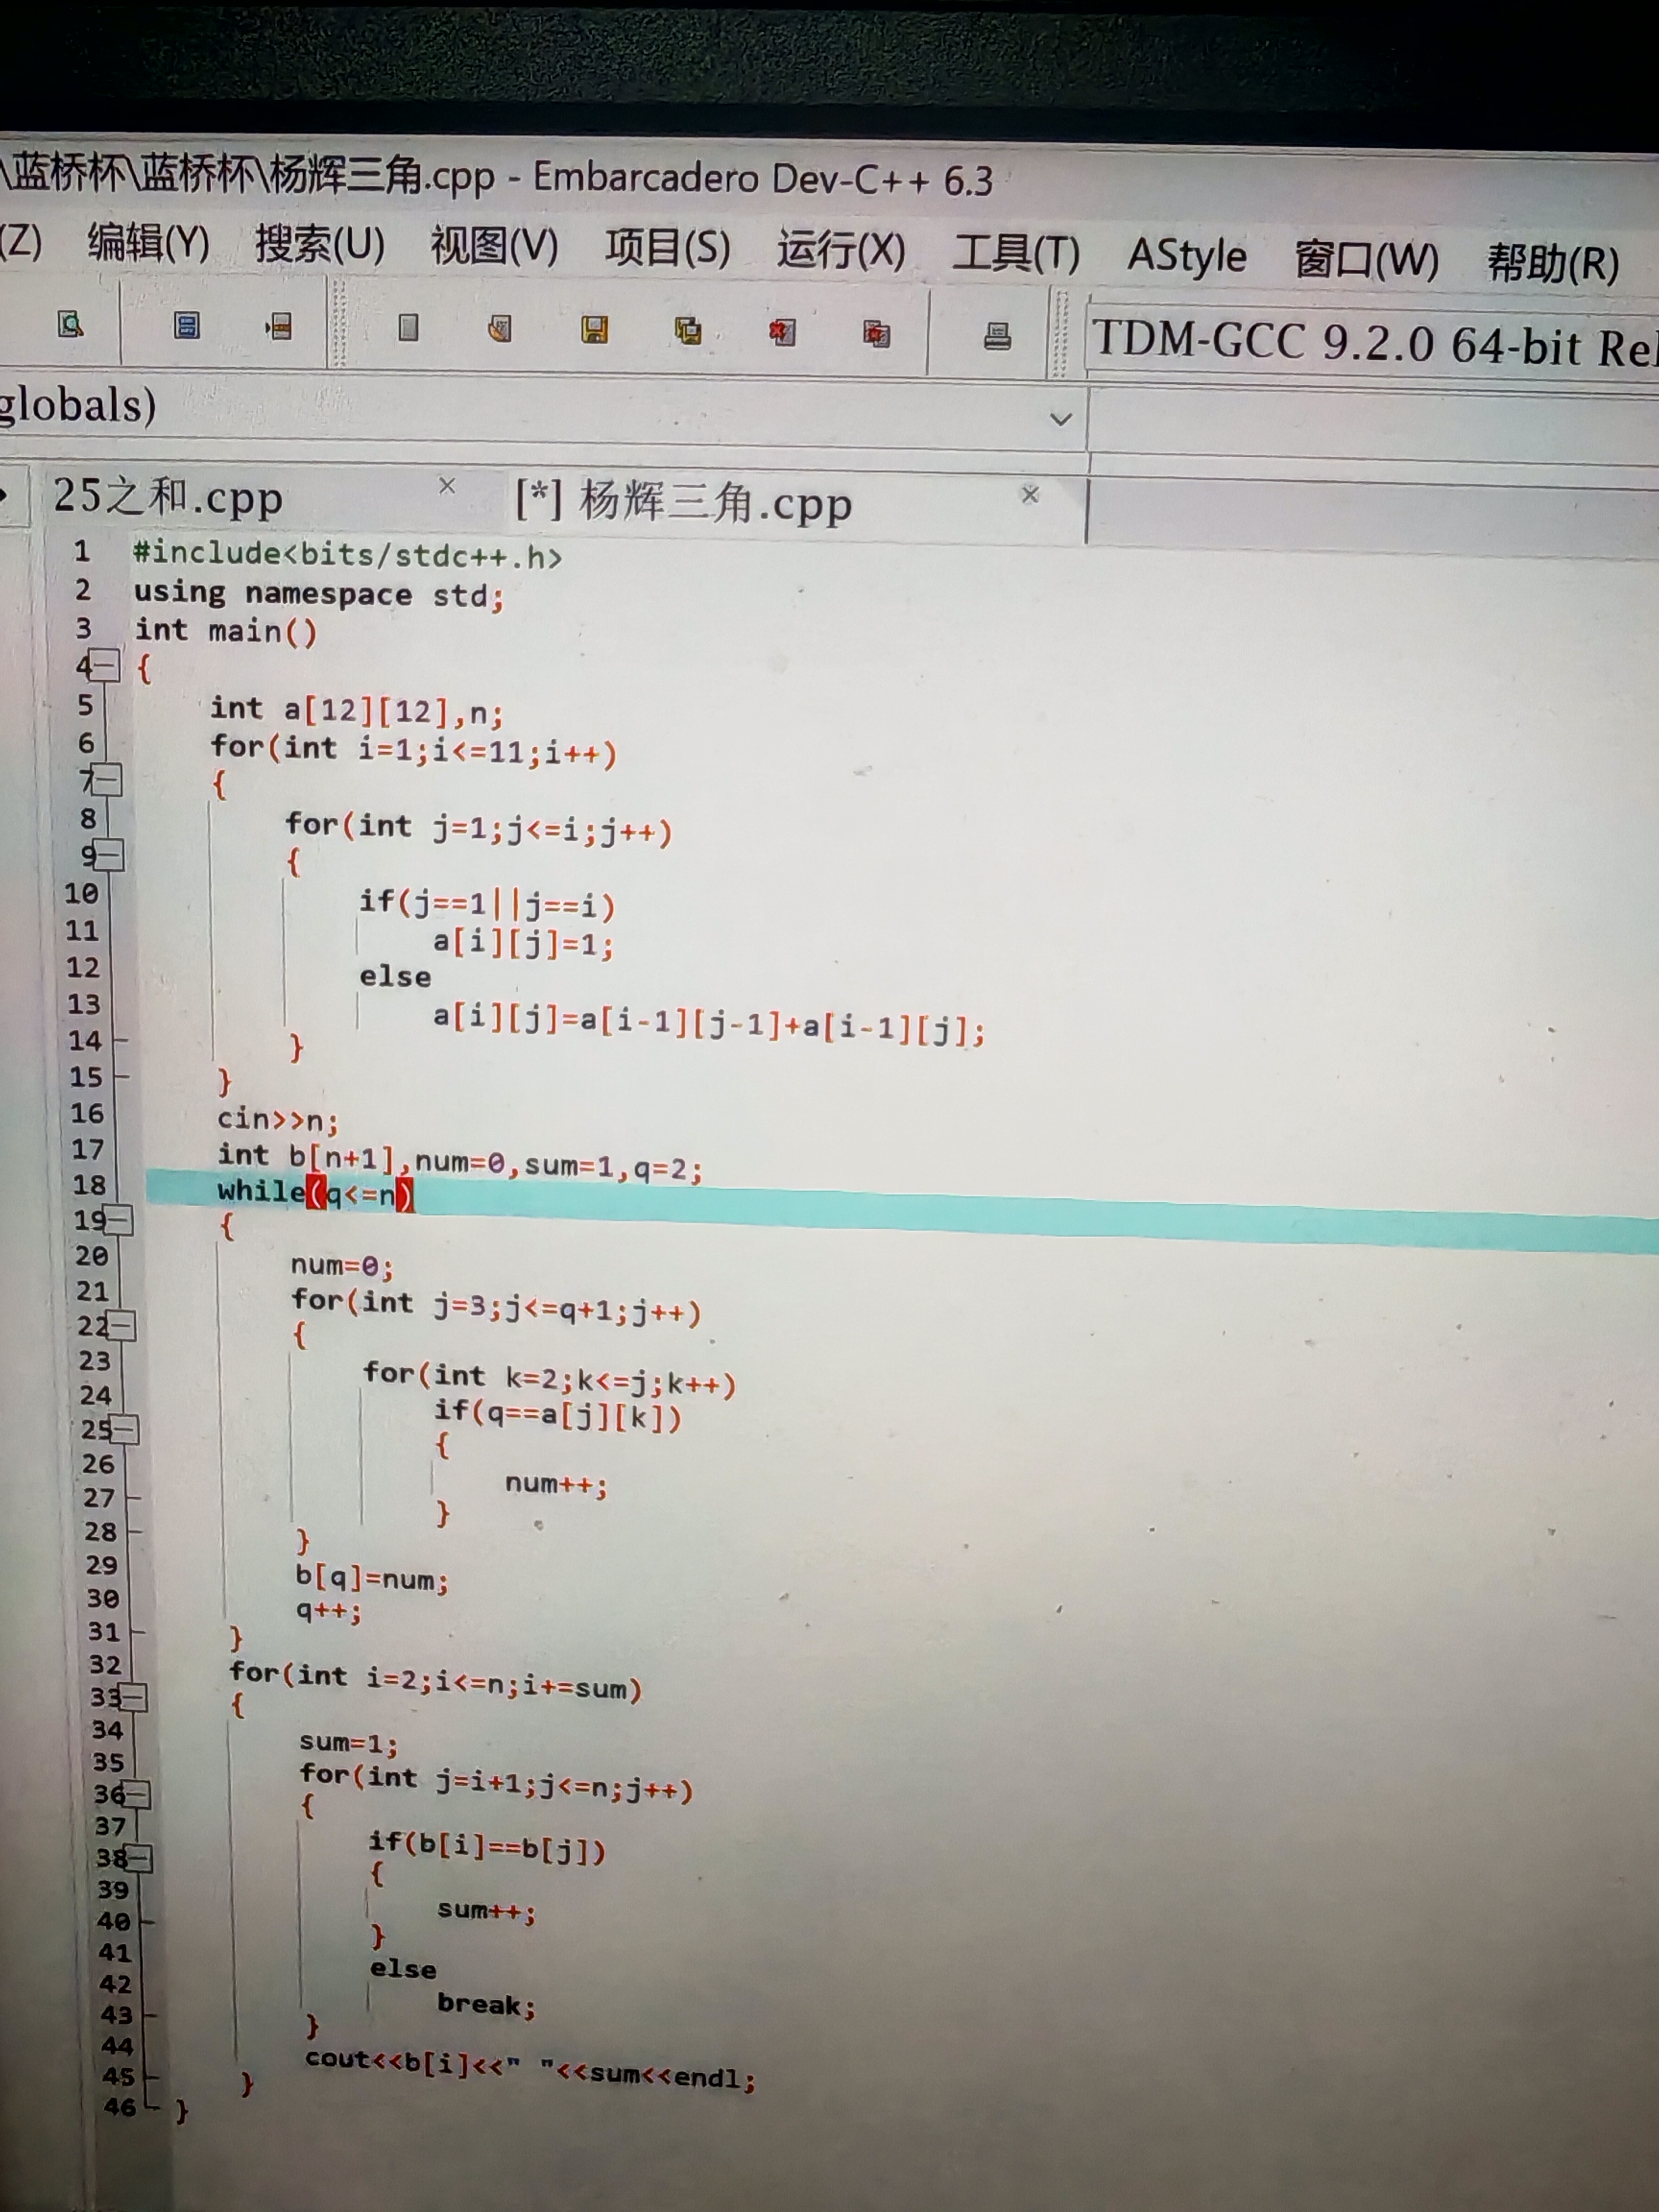The height and width of the screenshot is (2212, 1659).
Task: Collapse the main function fold at line 4
Action: point(105,665)
